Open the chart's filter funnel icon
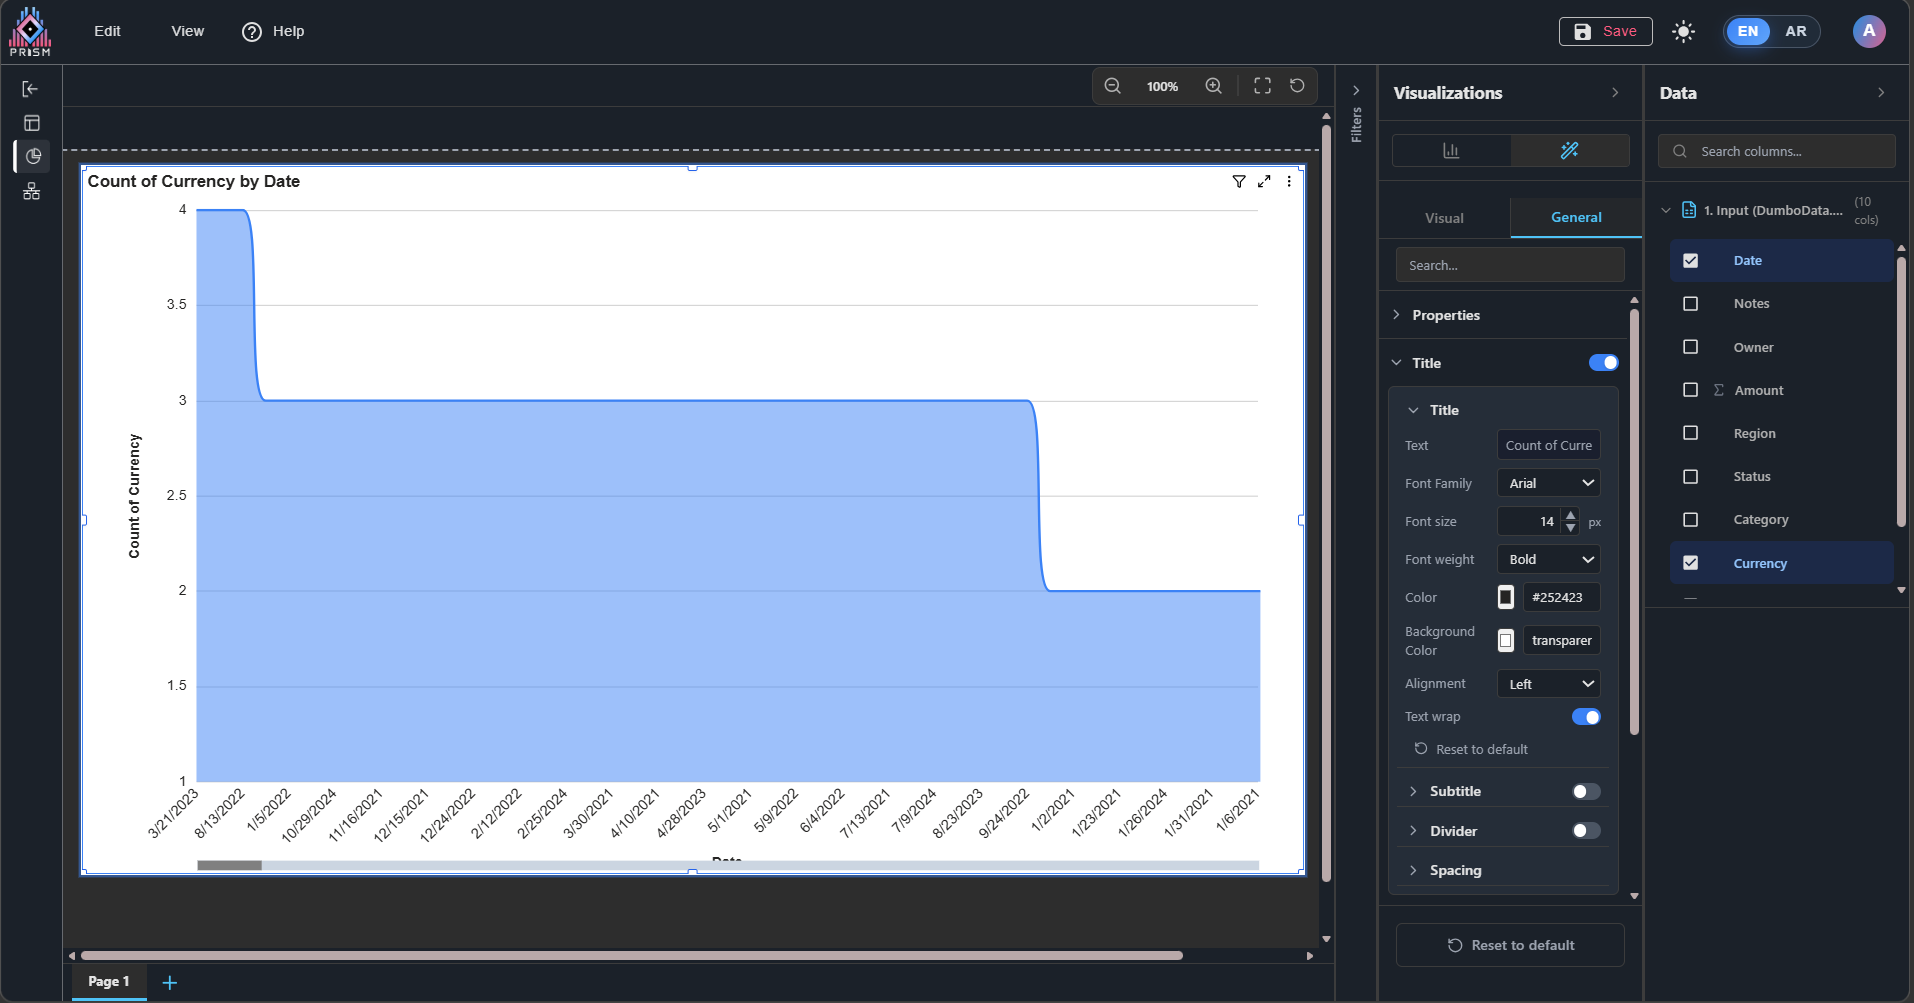The height and width of the screenshot is (1003, 1914). pyautogui.click(x=1239, y=181)
